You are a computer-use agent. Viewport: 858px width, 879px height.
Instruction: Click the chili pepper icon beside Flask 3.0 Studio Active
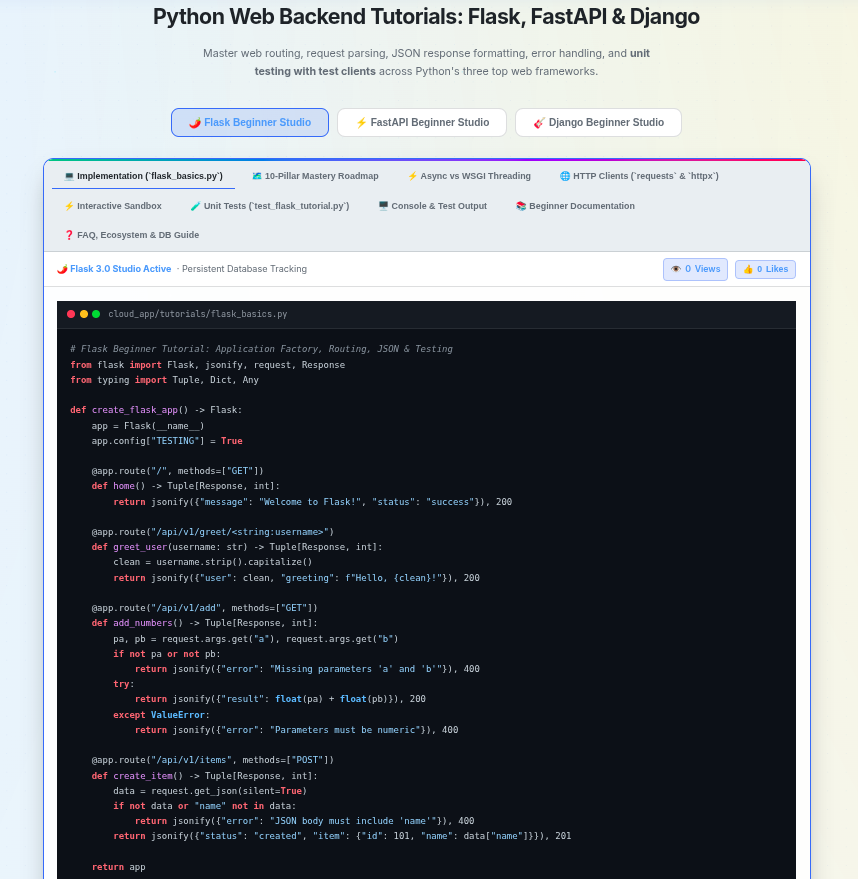pos(62,269)
